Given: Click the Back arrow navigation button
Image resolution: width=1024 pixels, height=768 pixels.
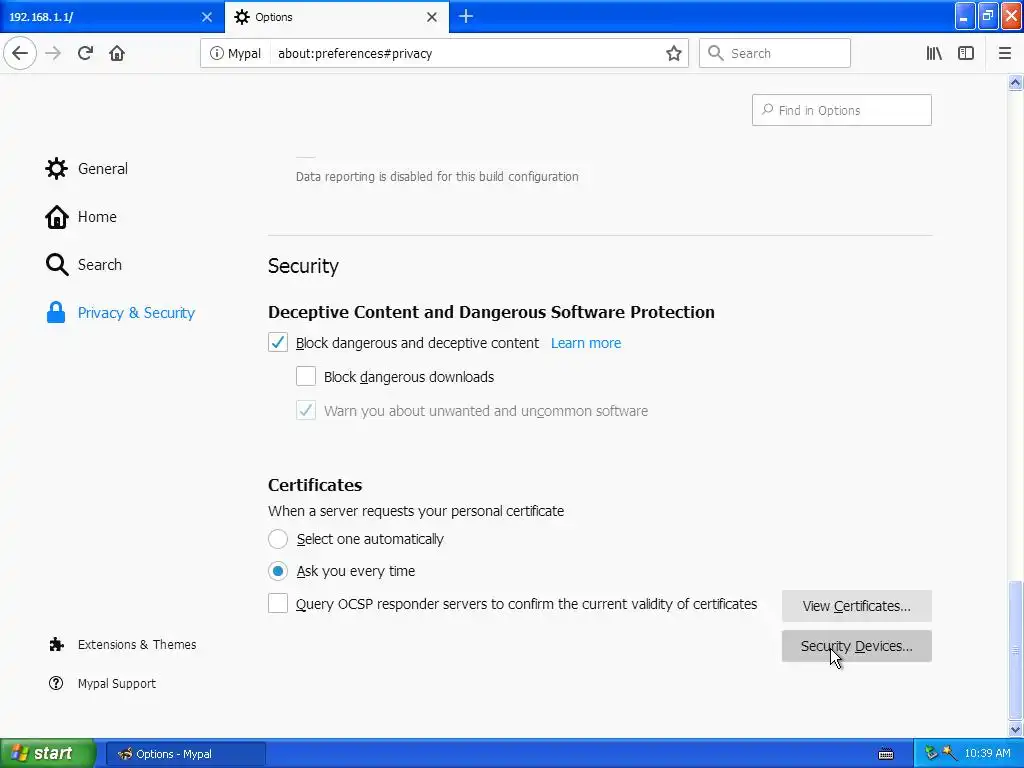Looking at the screenshot, I should [x=20, y=53].
